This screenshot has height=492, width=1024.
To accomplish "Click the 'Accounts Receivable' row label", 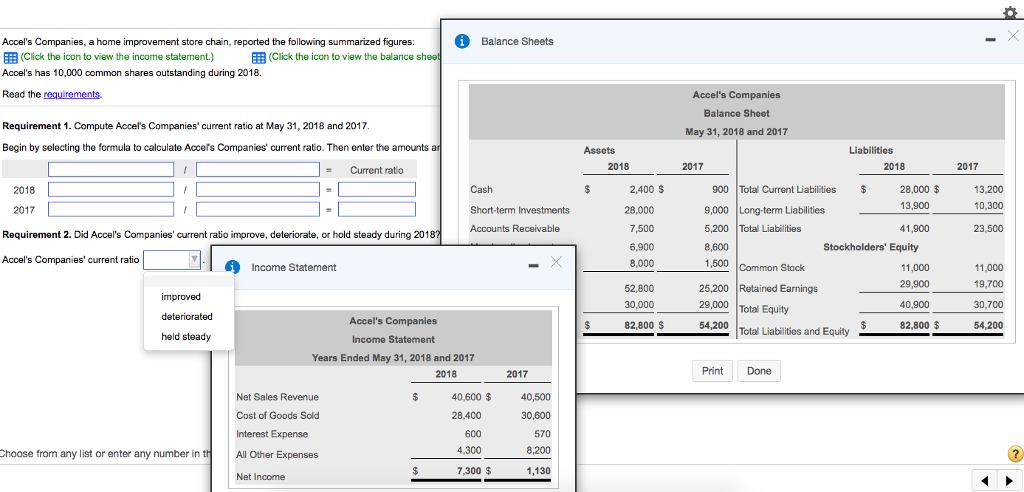I will 515,229.
